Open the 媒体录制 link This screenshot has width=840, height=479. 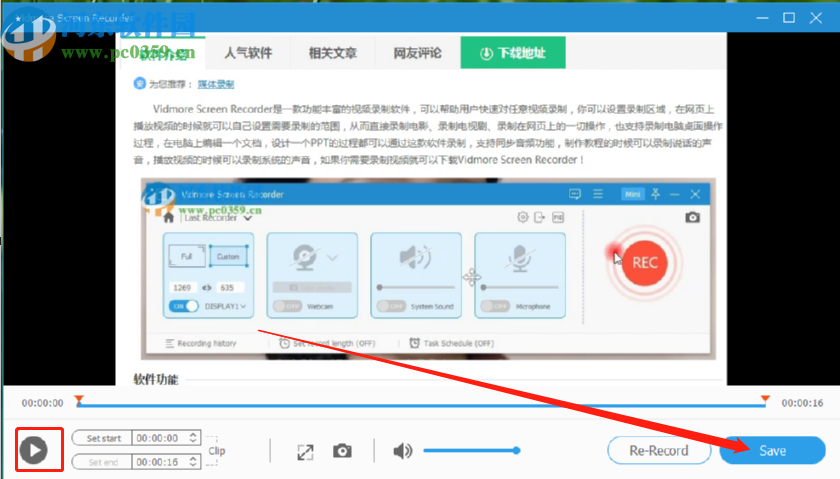click(216, 84)
